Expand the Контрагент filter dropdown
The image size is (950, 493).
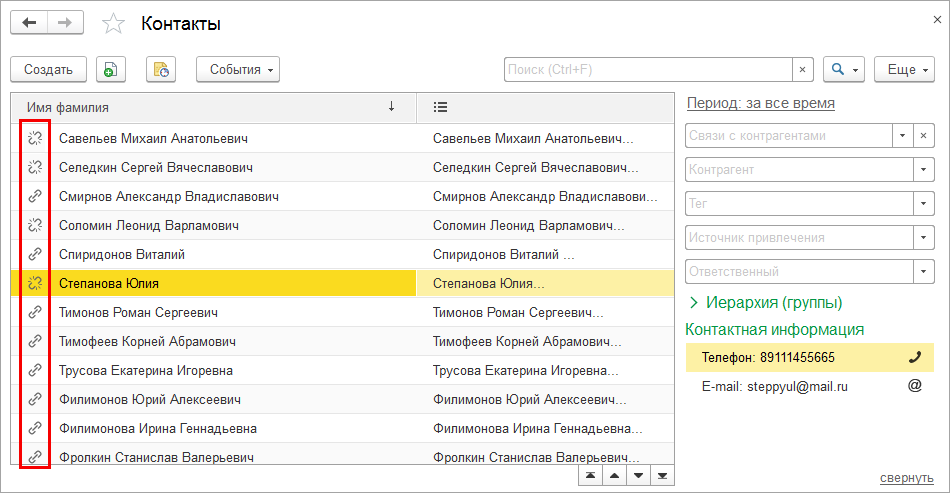click(x=922, y=170)
